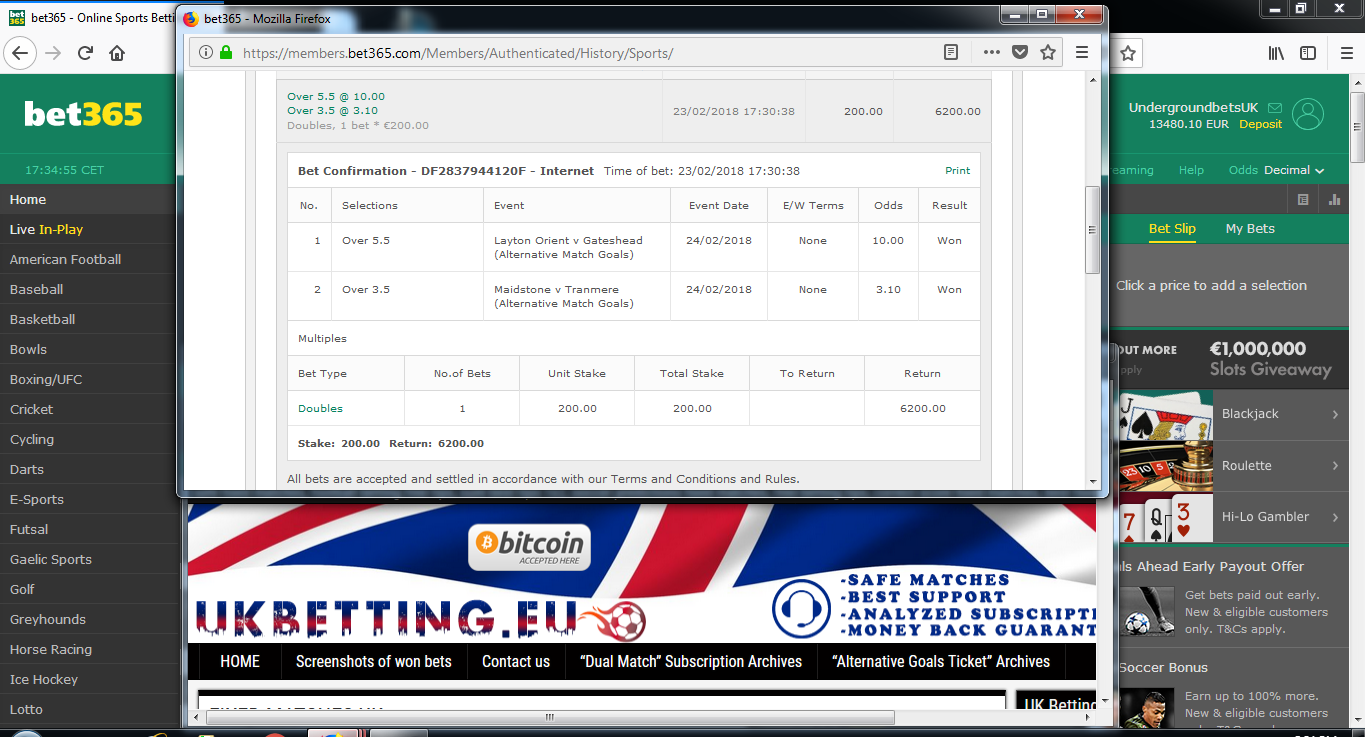Open Firefox library in main window
The height and width of the screenshot is (737, 1365).
pos(1276,53)
